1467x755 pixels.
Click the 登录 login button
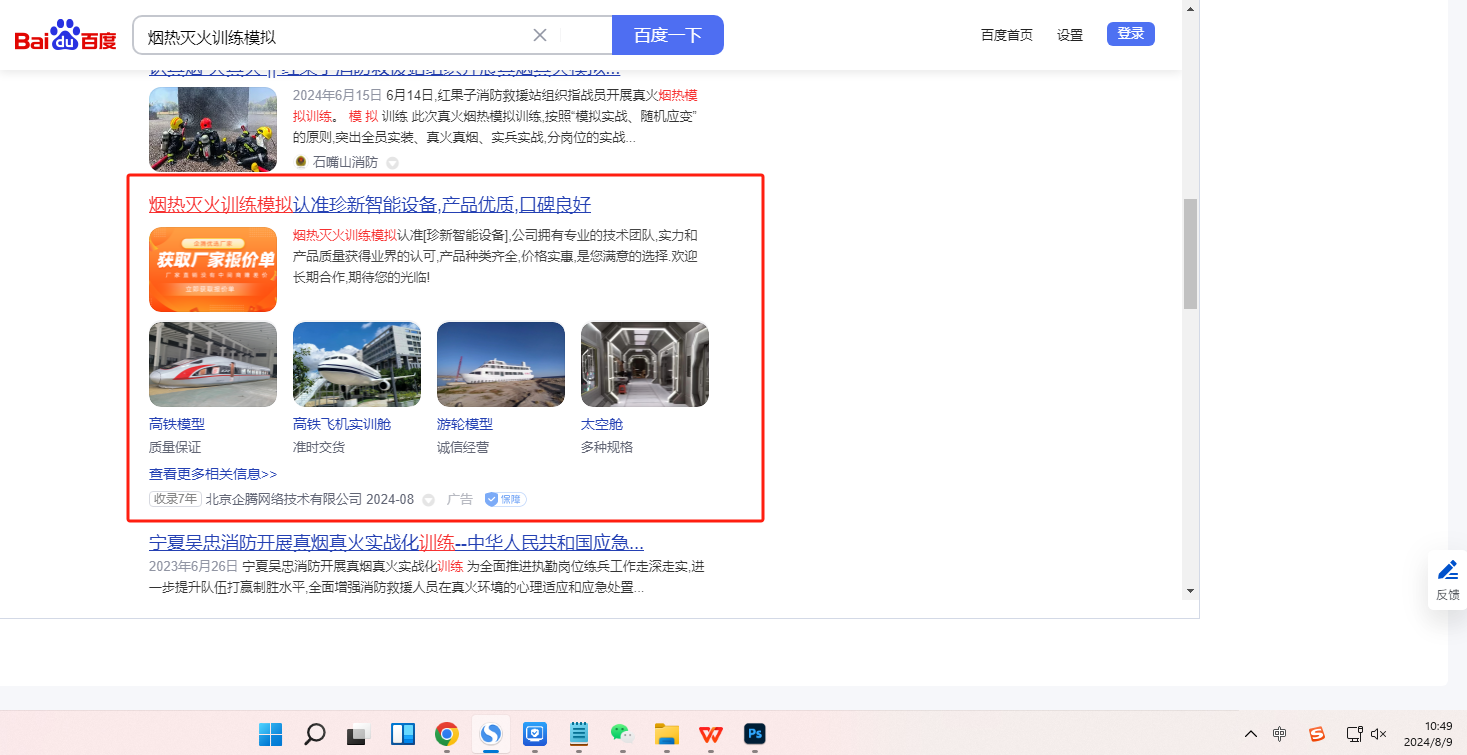(1130, 34)
